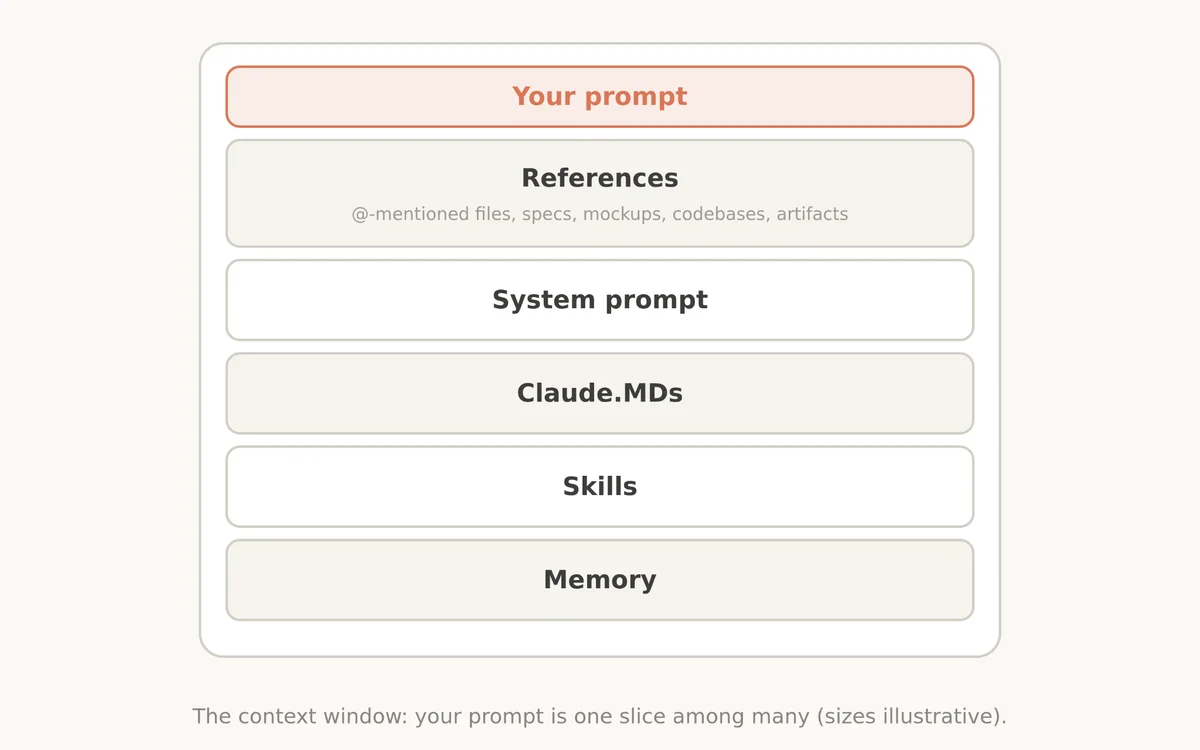Choose the Memory block

(600, 580)
